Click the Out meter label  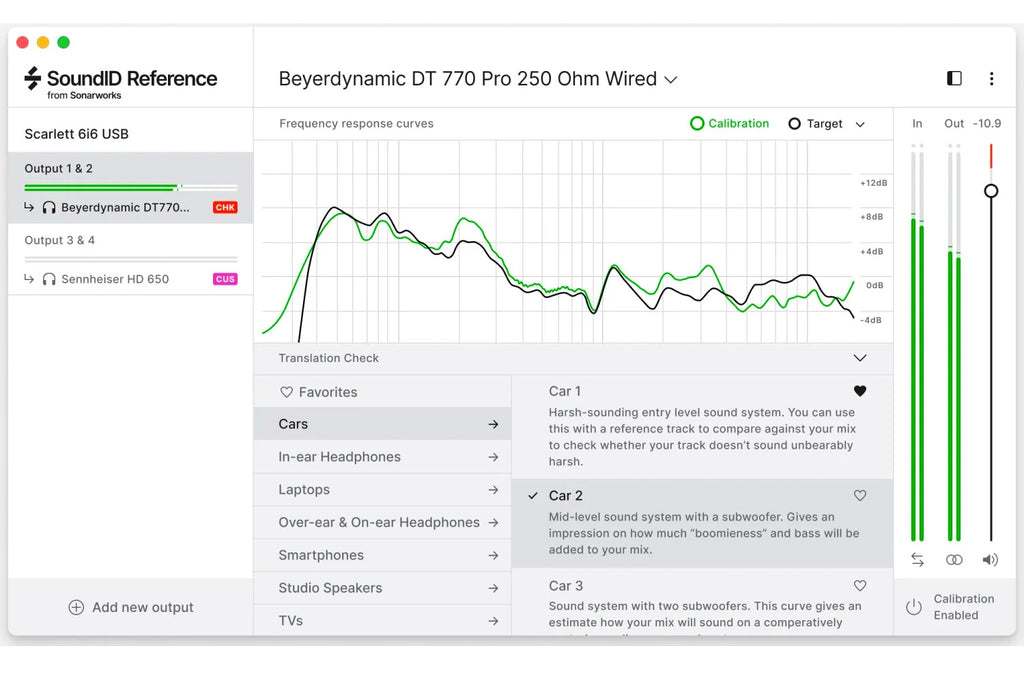point(954,123)
